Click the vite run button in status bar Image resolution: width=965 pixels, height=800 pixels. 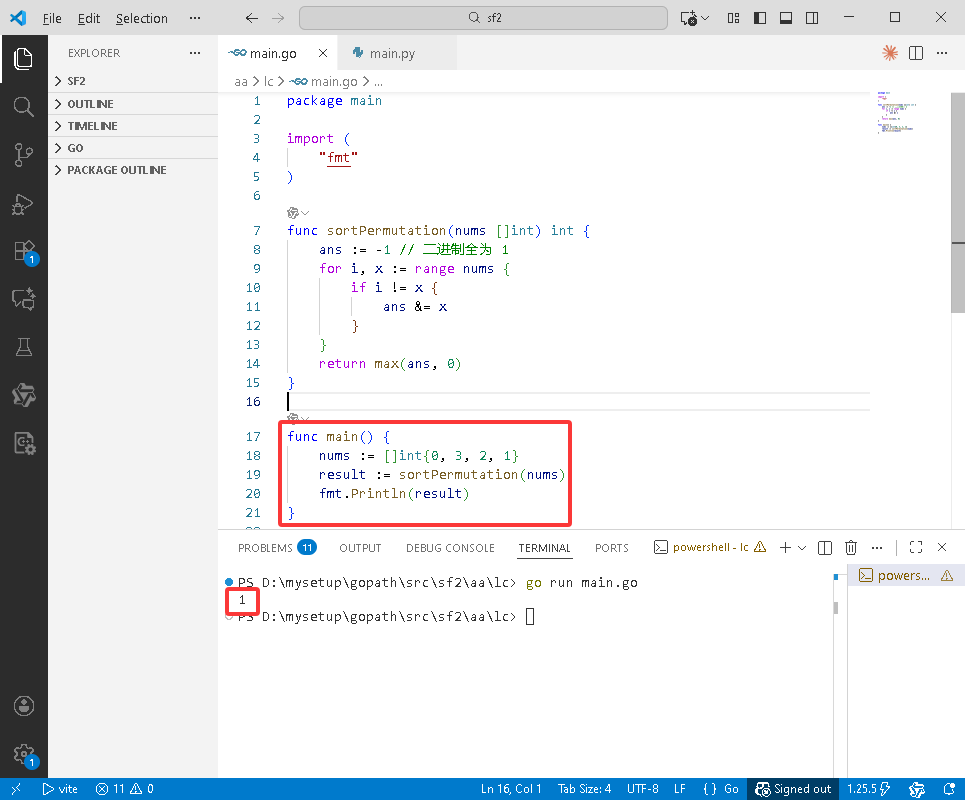pyautogui.click(x=60, y=789)
